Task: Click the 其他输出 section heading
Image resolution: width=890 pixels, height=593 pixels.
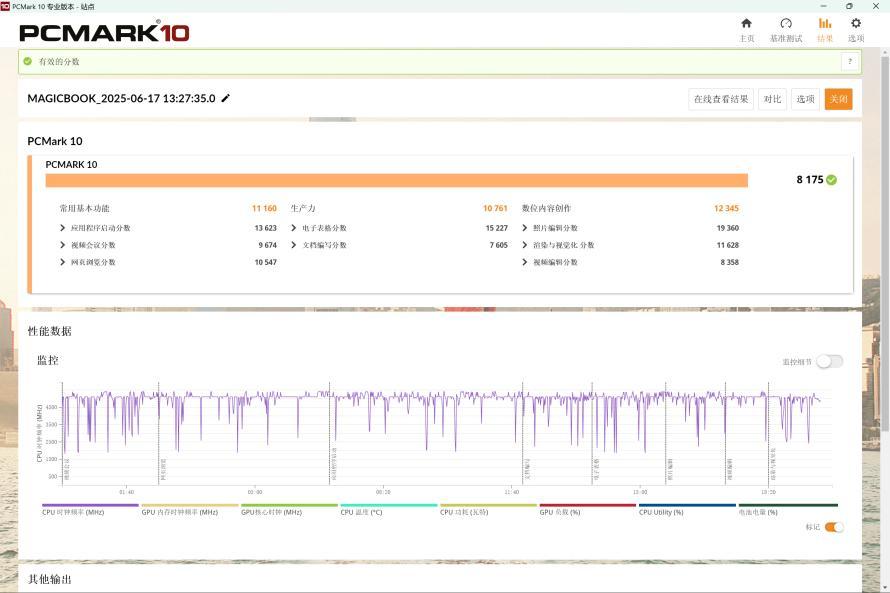Action: click(49, 579)
